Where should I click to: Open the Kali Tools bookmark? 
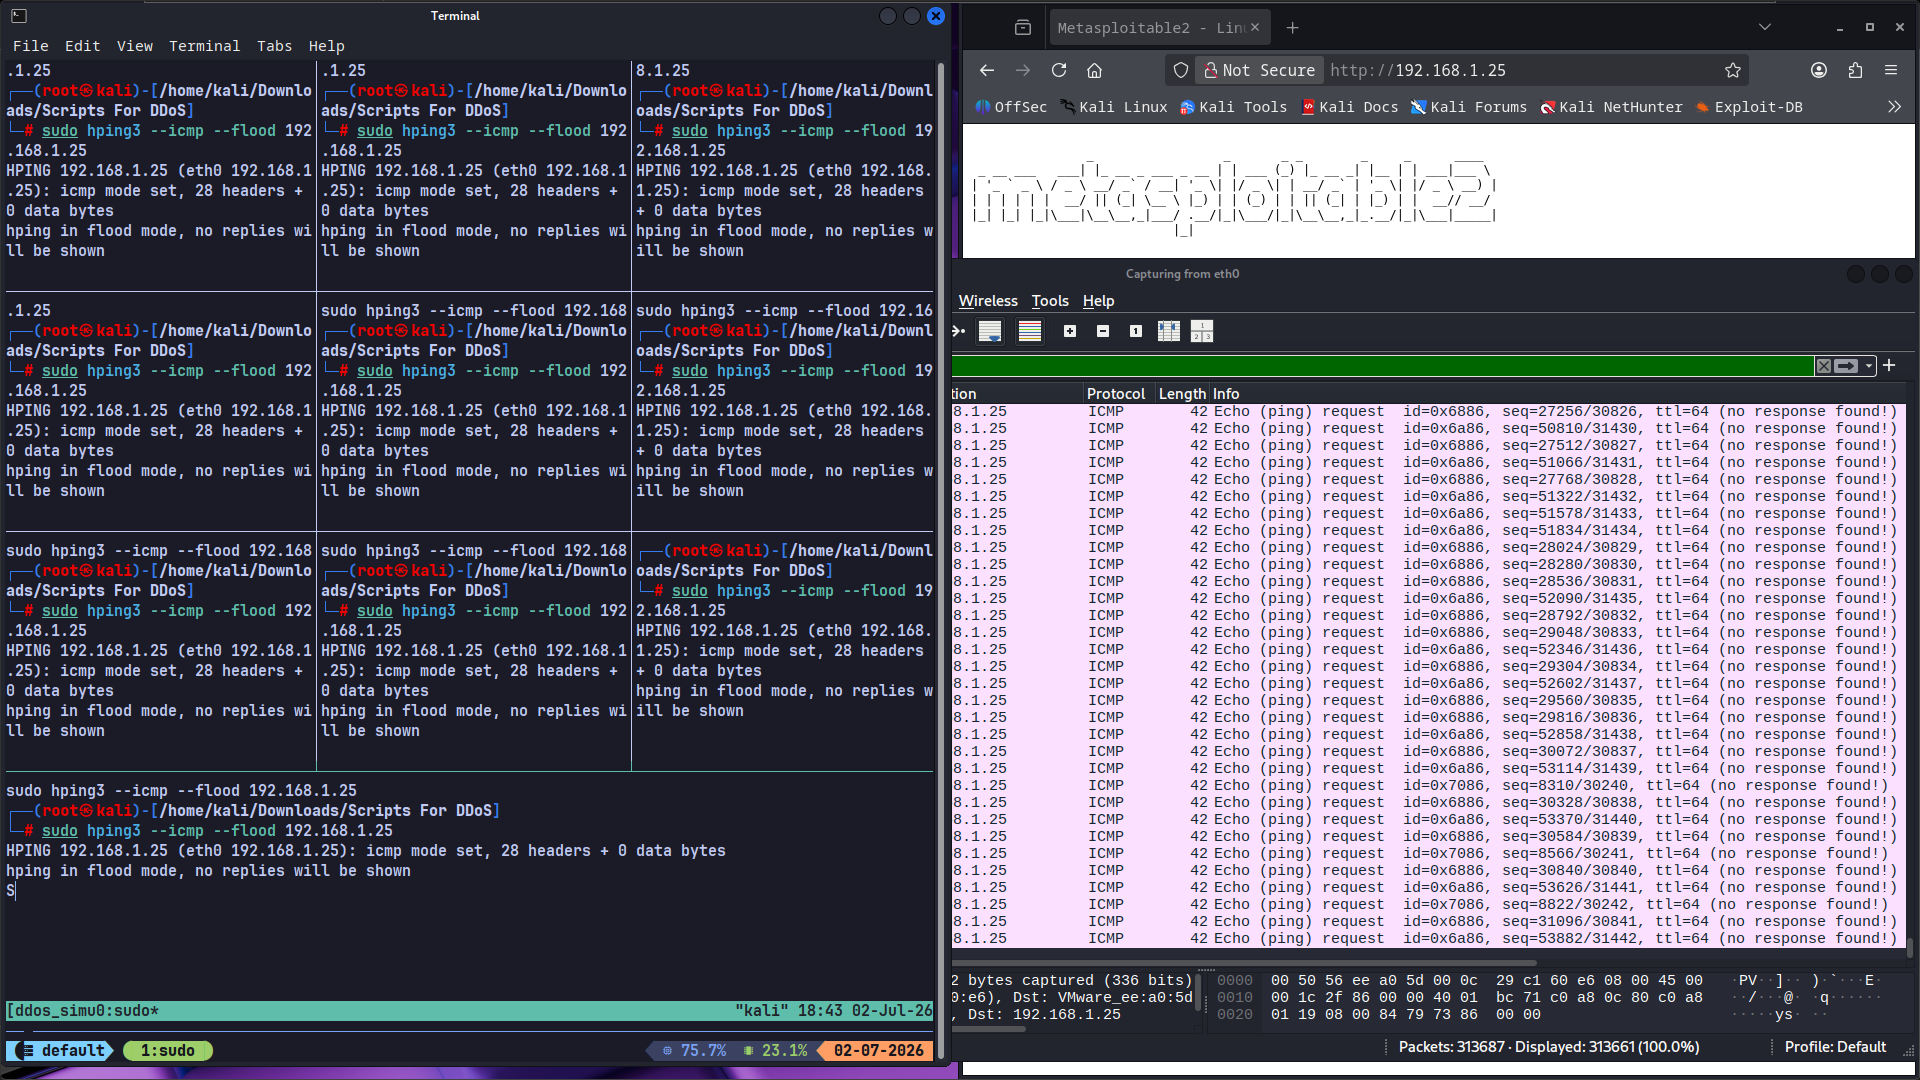point(1233,107)
